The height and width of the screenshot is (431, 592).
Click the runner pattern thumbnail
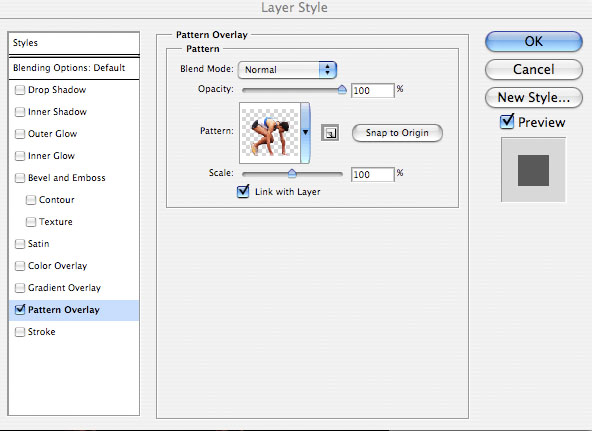[x=270, y=132]
